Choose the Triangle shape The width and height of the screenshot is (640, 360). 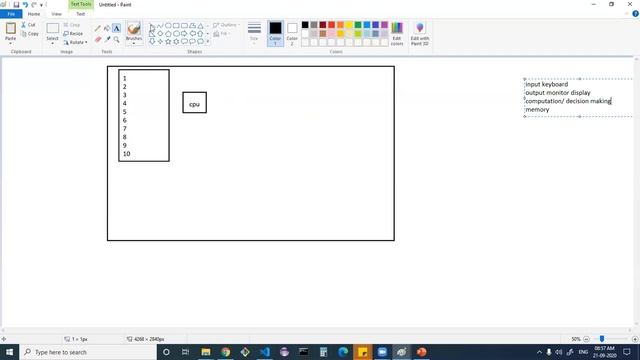tap(200, 25)
